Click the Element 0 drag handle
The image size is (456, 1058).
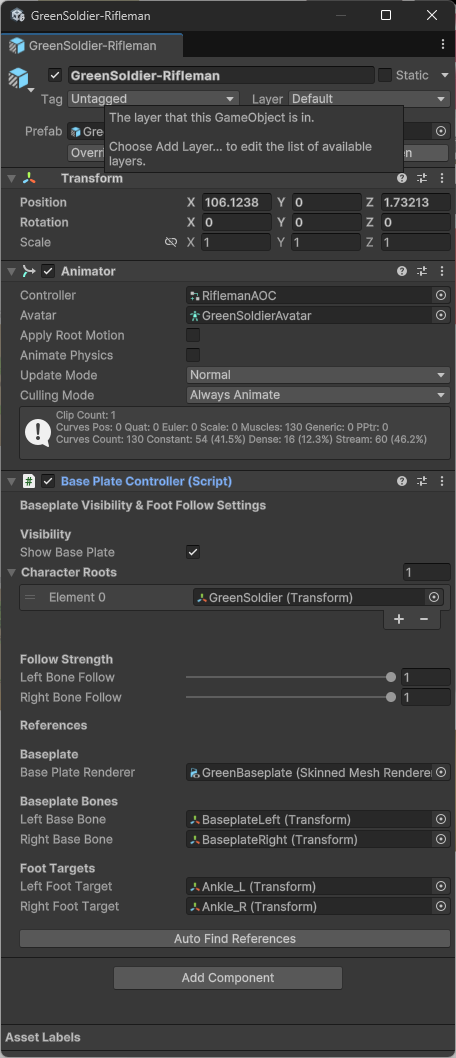pos(30,597)
